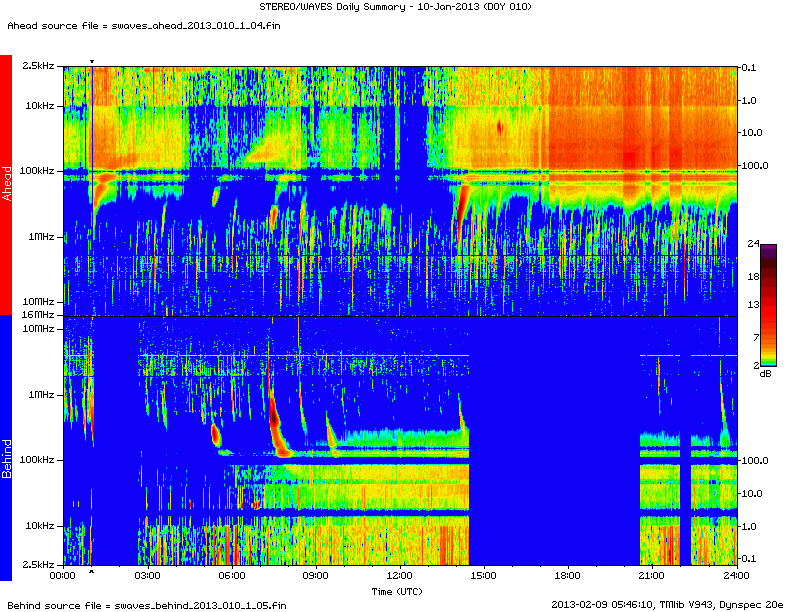Click the 24:00 end-of-day time label
Viewport: 792px width, 612px height.
736,575
